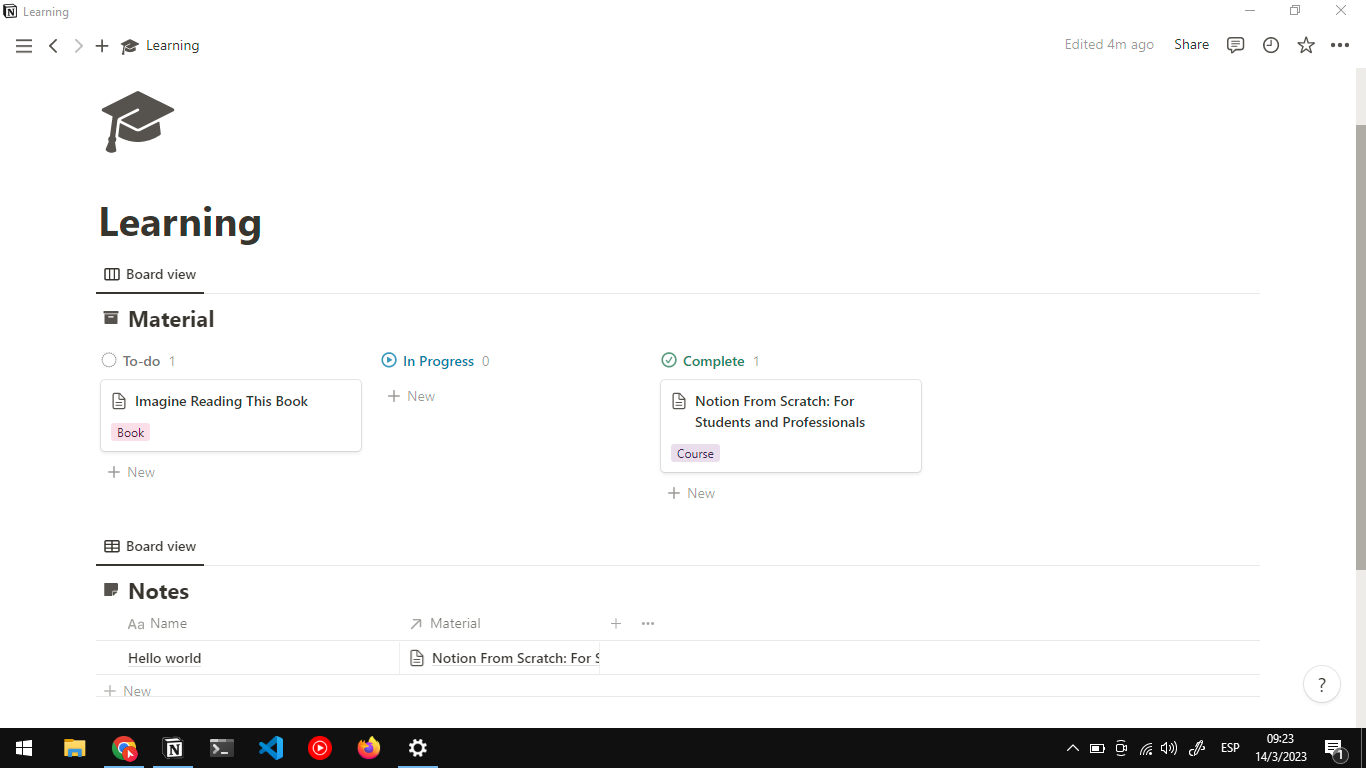Open the terminal from the taskbar
The image size is (1366, 768).
click(222, 748)
